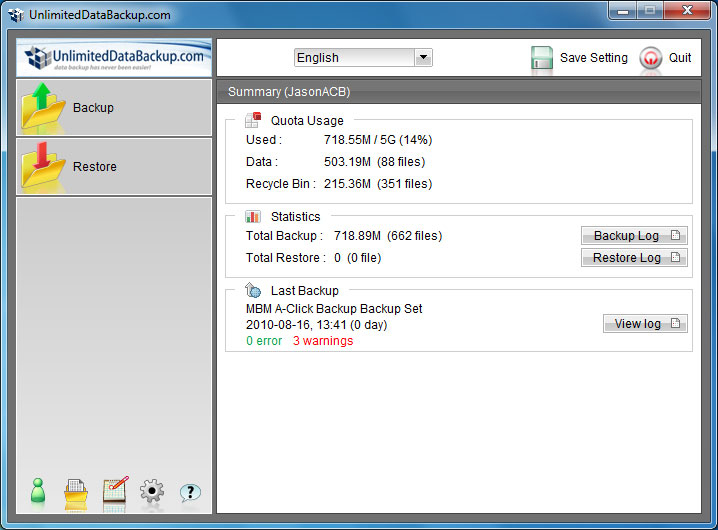The width and height of the screenshot is (718, 530).
Task: Click '2010-08-16, 13:41 (0 day)' date
Action: click(x=316, y=325)
